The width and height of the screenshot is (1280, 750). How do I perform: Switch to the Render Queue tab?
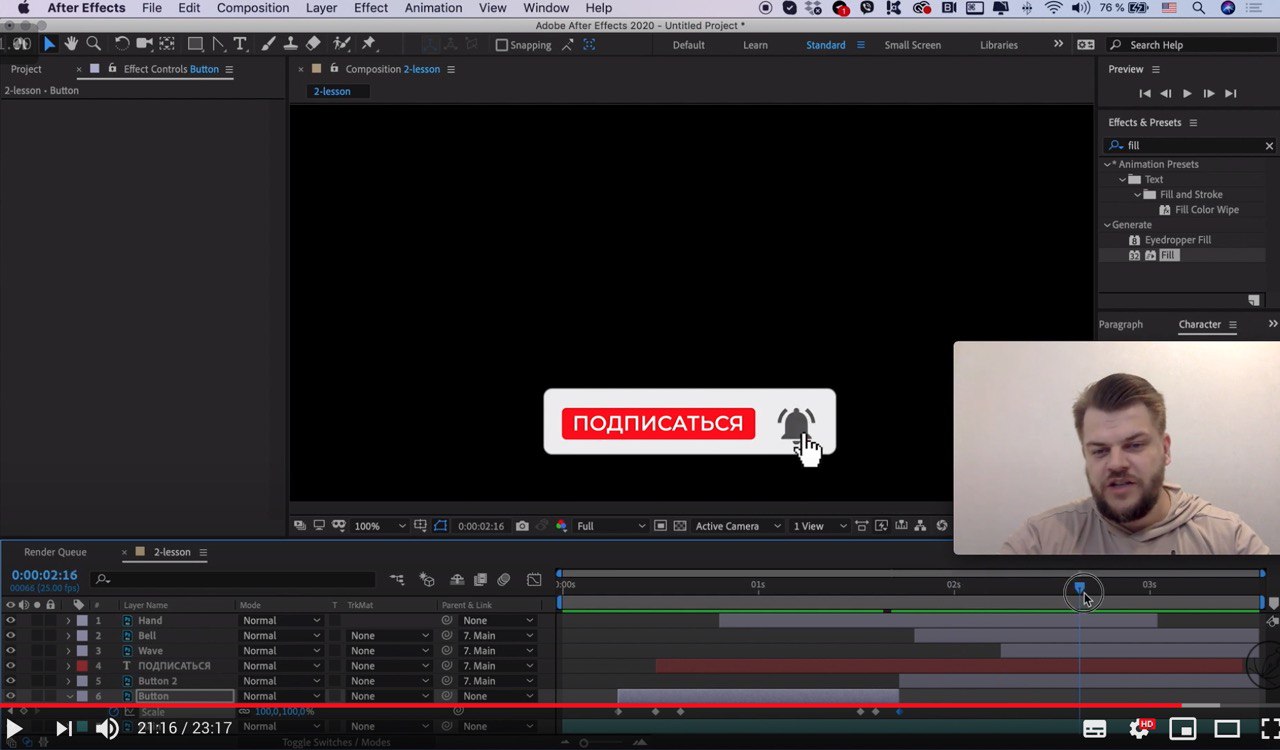[x=55, y=552]
